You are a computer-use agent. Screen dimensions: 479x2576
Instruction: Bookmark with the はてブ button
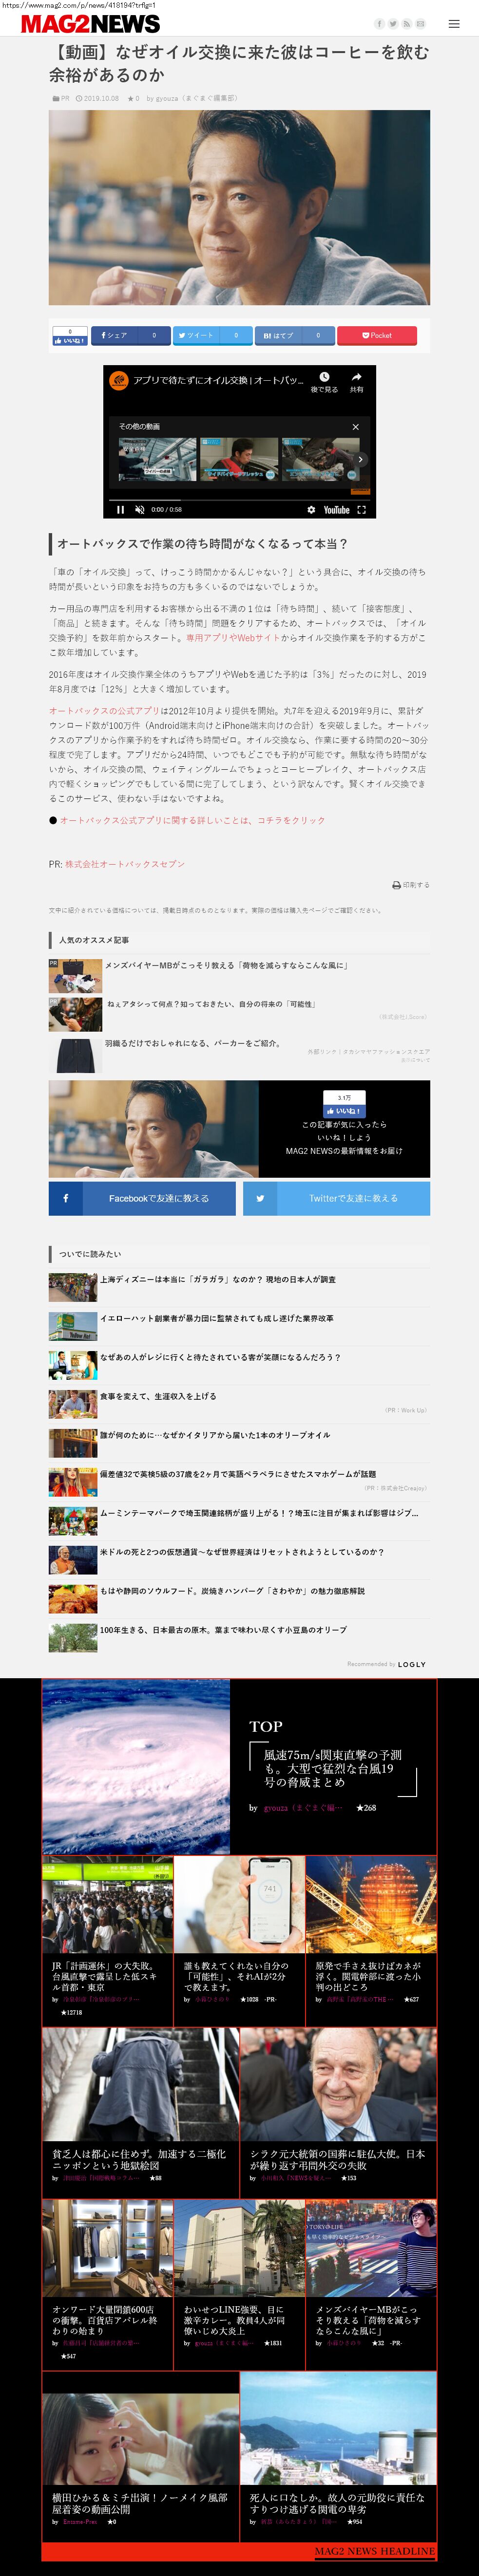tap(294, 336)
